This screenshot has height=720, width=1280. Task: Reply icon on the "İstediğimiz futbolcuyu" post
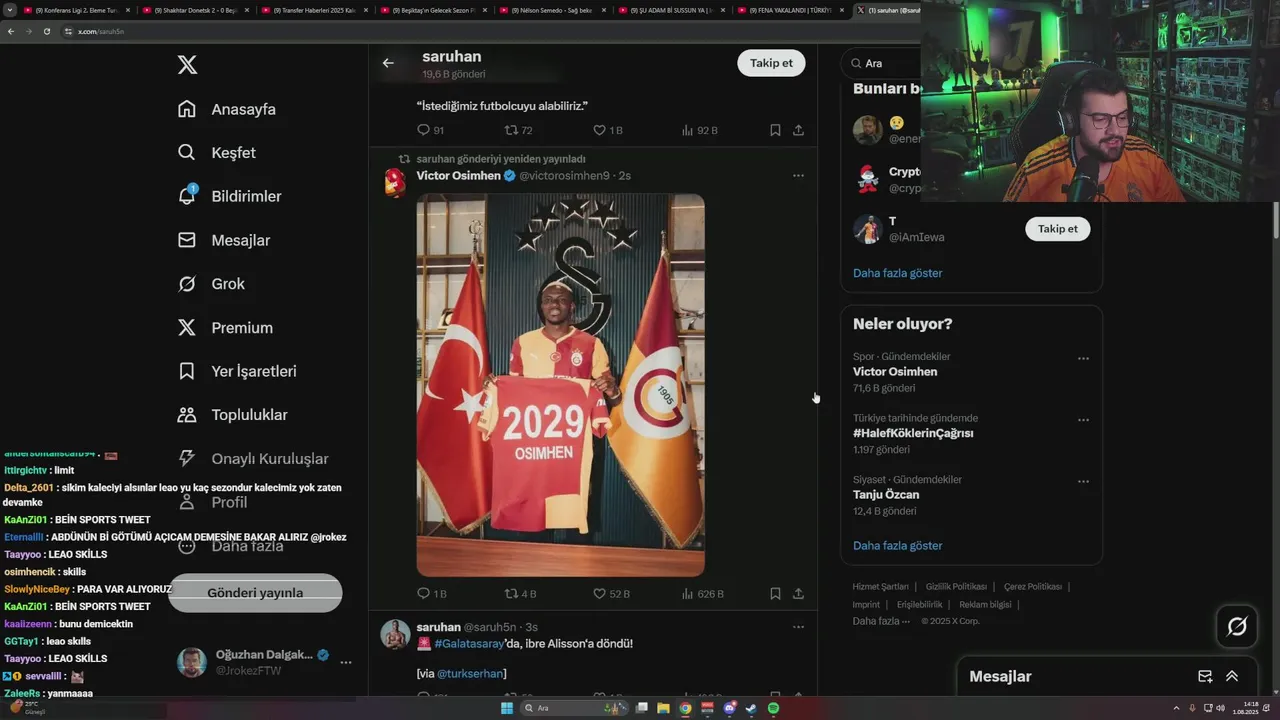[423, 130]
